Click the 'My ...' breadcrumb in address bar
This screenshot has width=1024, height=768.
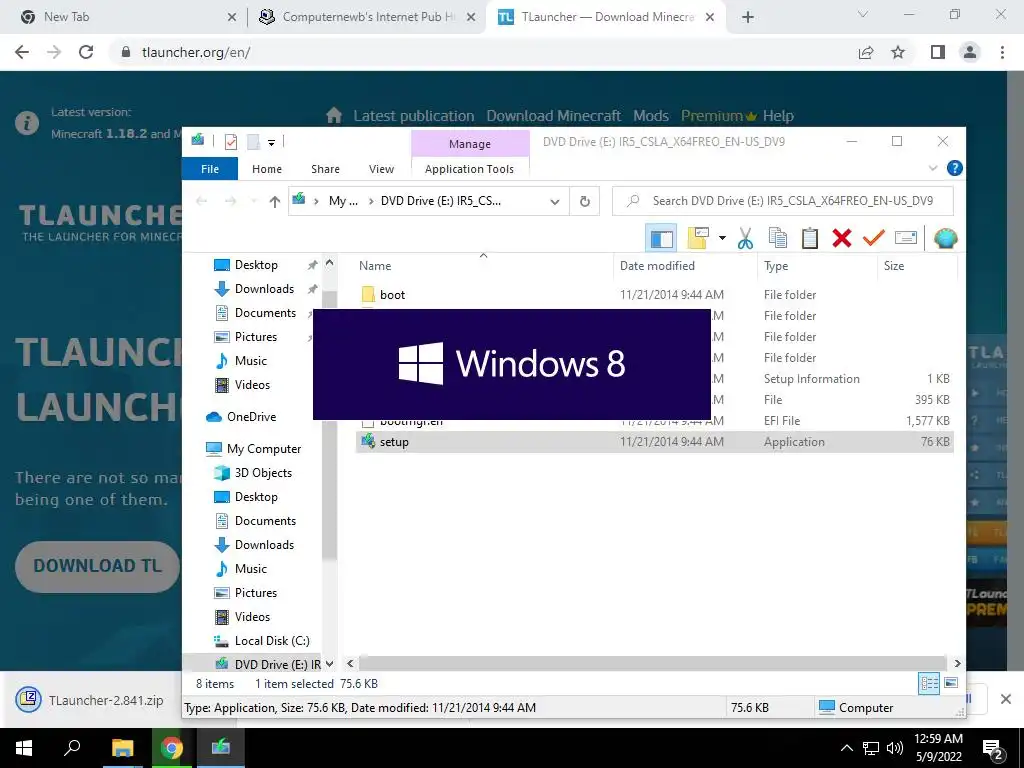[x=343, y=201]
